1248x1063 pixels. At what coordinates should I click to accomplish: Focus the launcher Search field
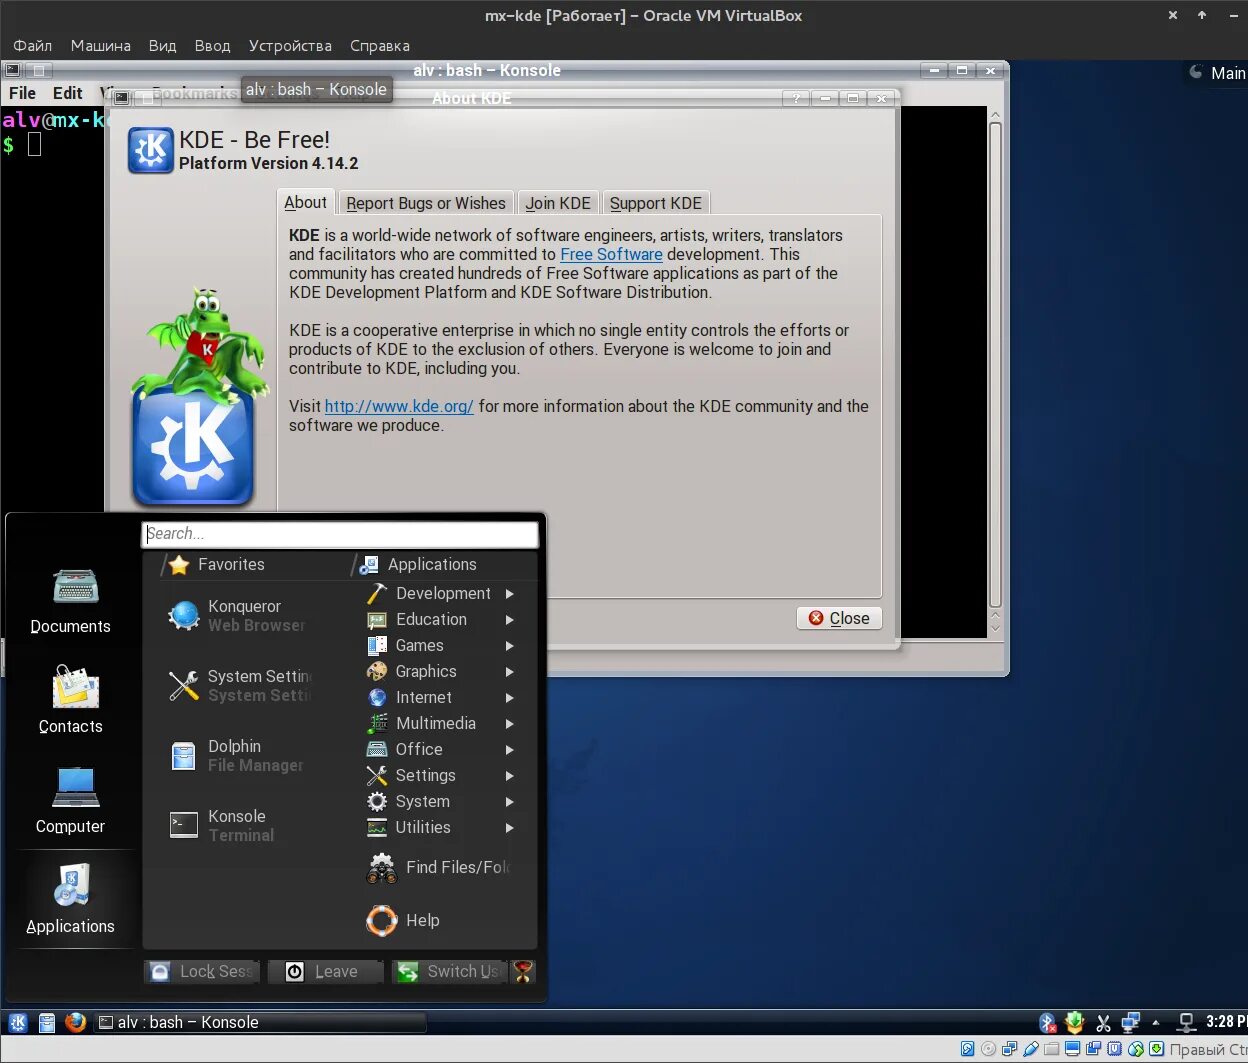click(x=340, y=534)
